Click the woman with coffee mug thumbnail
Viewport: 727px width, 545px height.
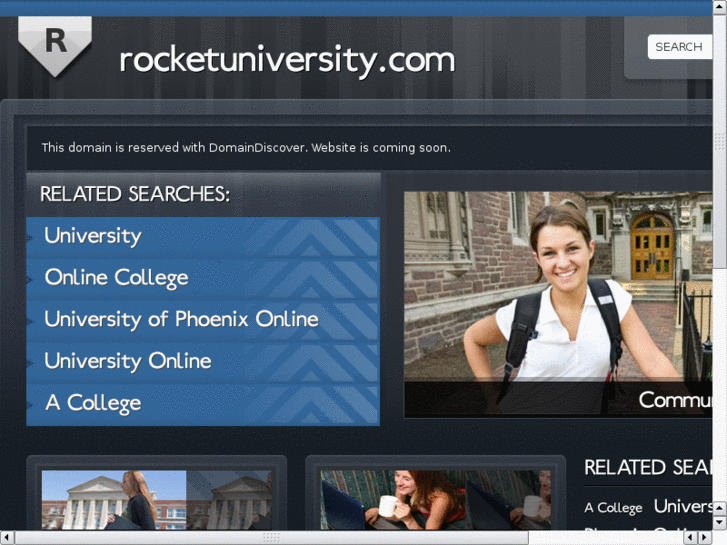point(435,500)
